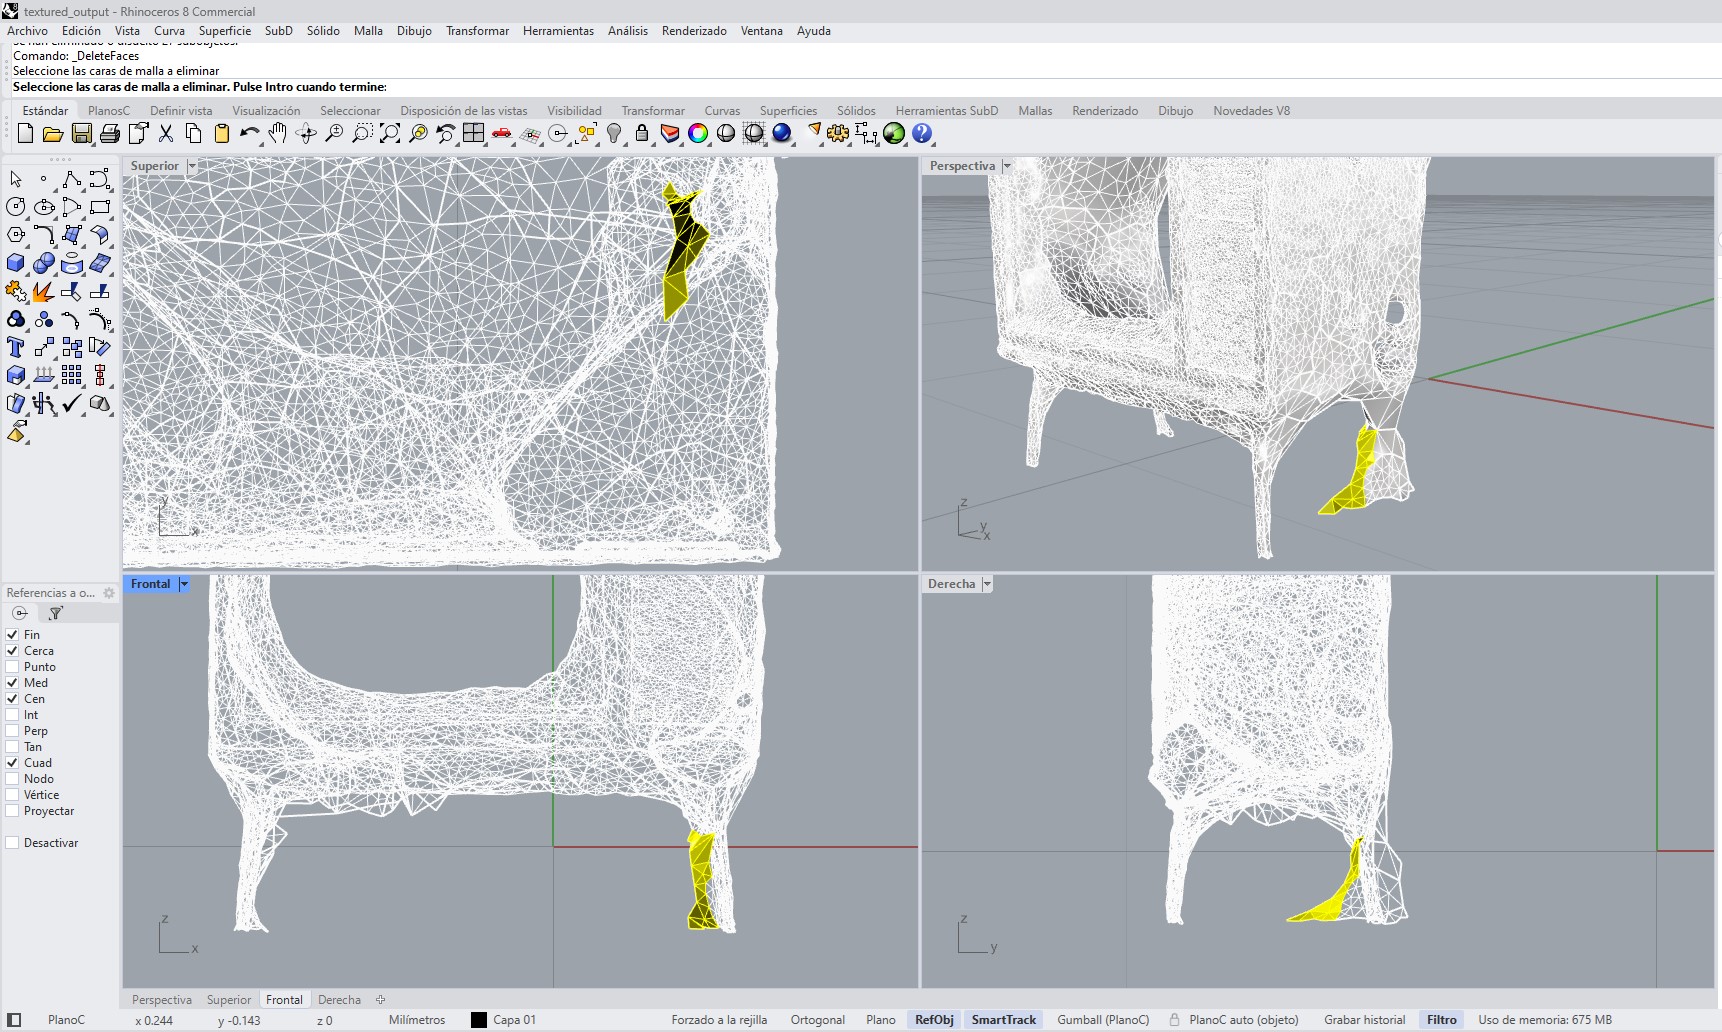Open the Malla menu
Image resolution: width=1722 pixels, height=1032 pixels.
coord(368,31)
